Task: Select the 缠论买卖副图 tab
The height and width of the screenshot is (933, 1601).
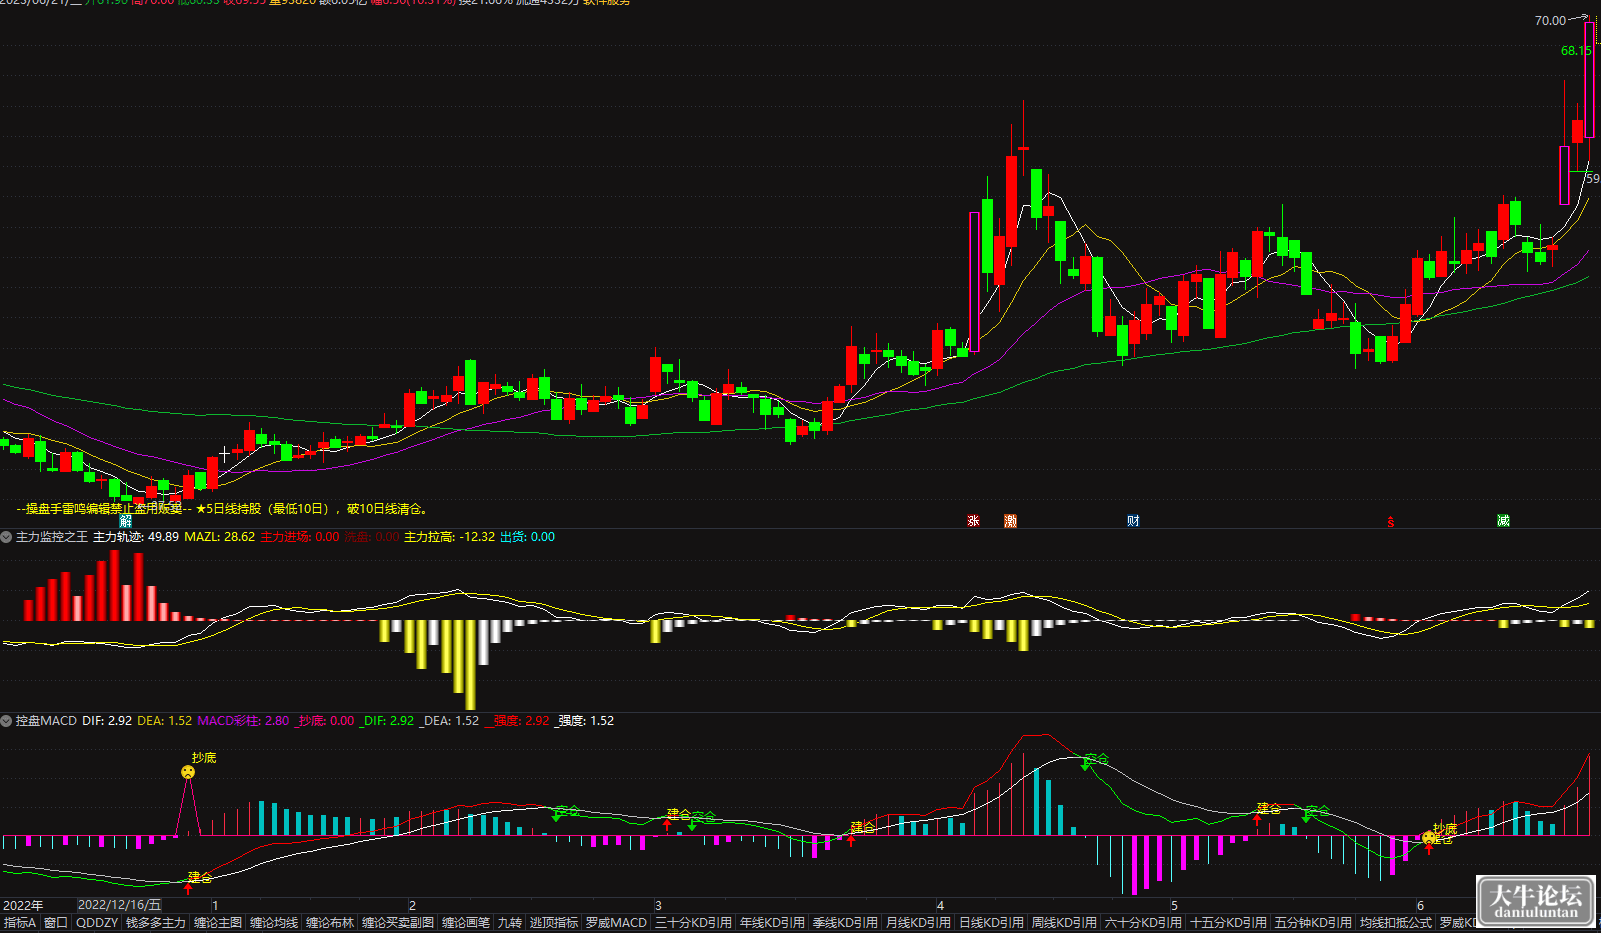Action: tap(398, 923)
